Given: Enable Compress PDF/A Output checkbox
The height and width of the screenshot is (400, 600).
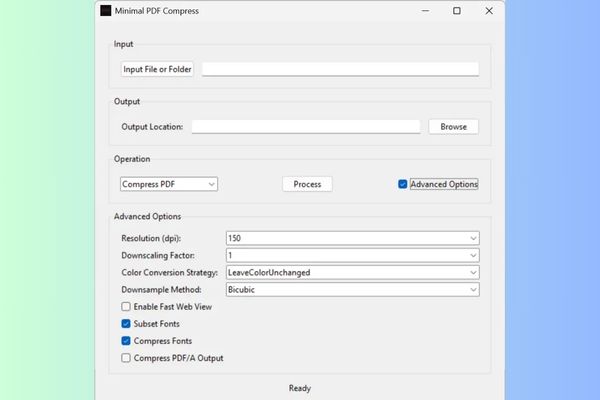Looking at the screenshot, I should [x=126, y=357].
